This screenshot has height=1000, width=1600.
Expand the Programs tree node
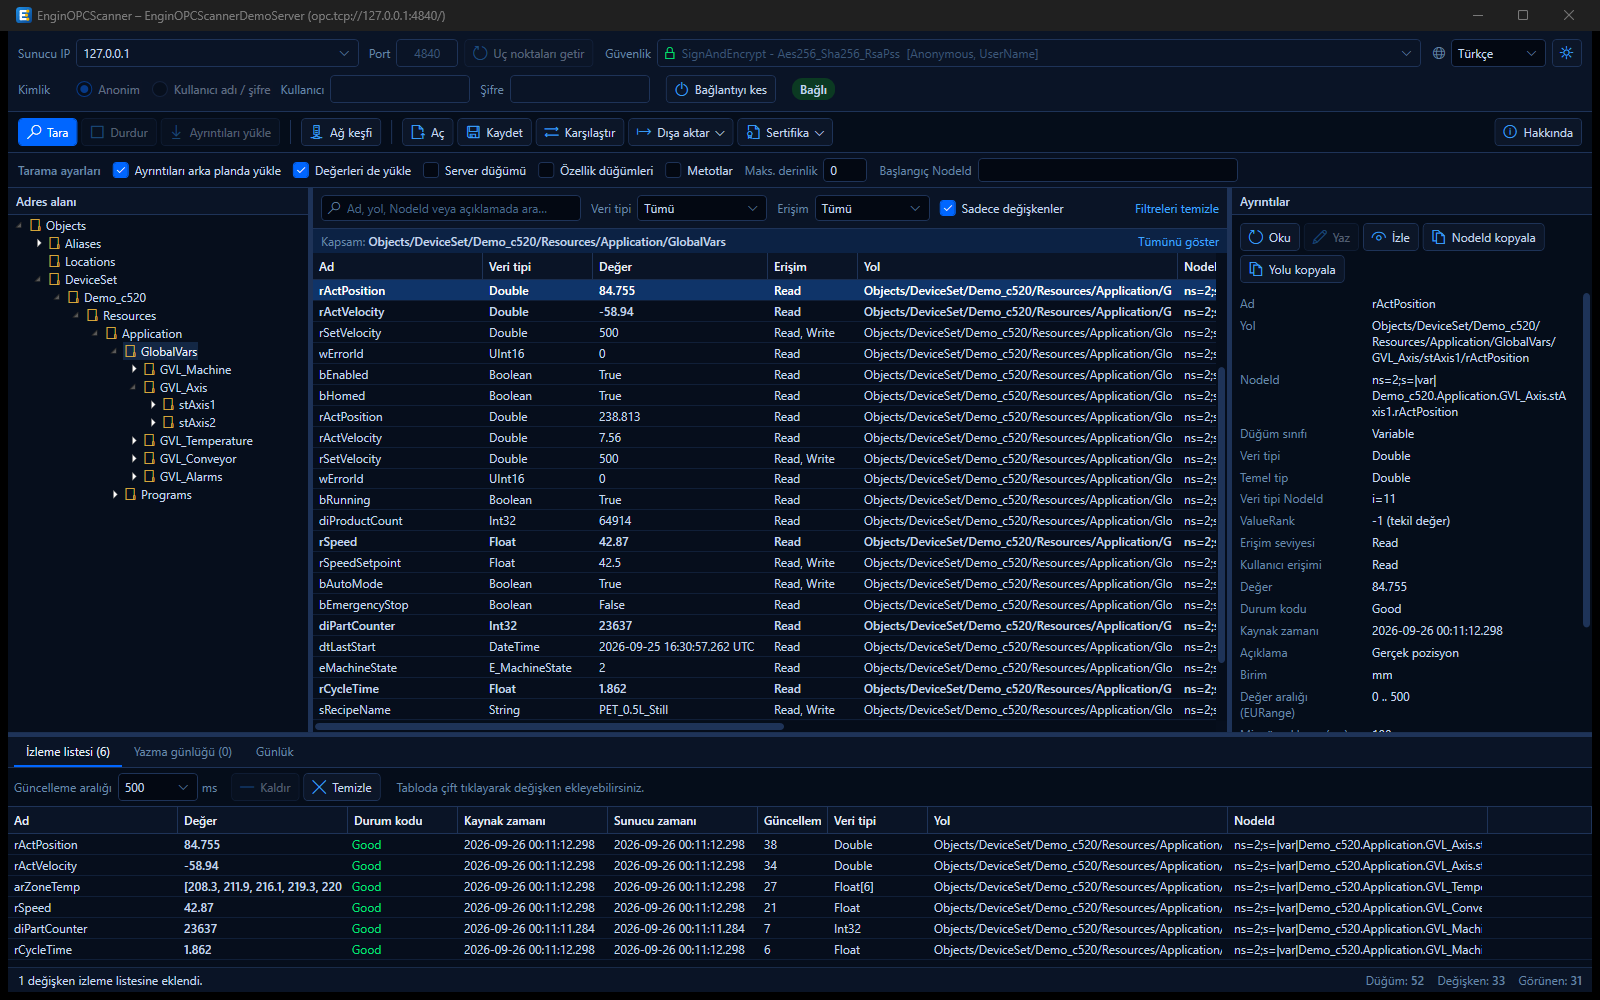coord(116,494)
